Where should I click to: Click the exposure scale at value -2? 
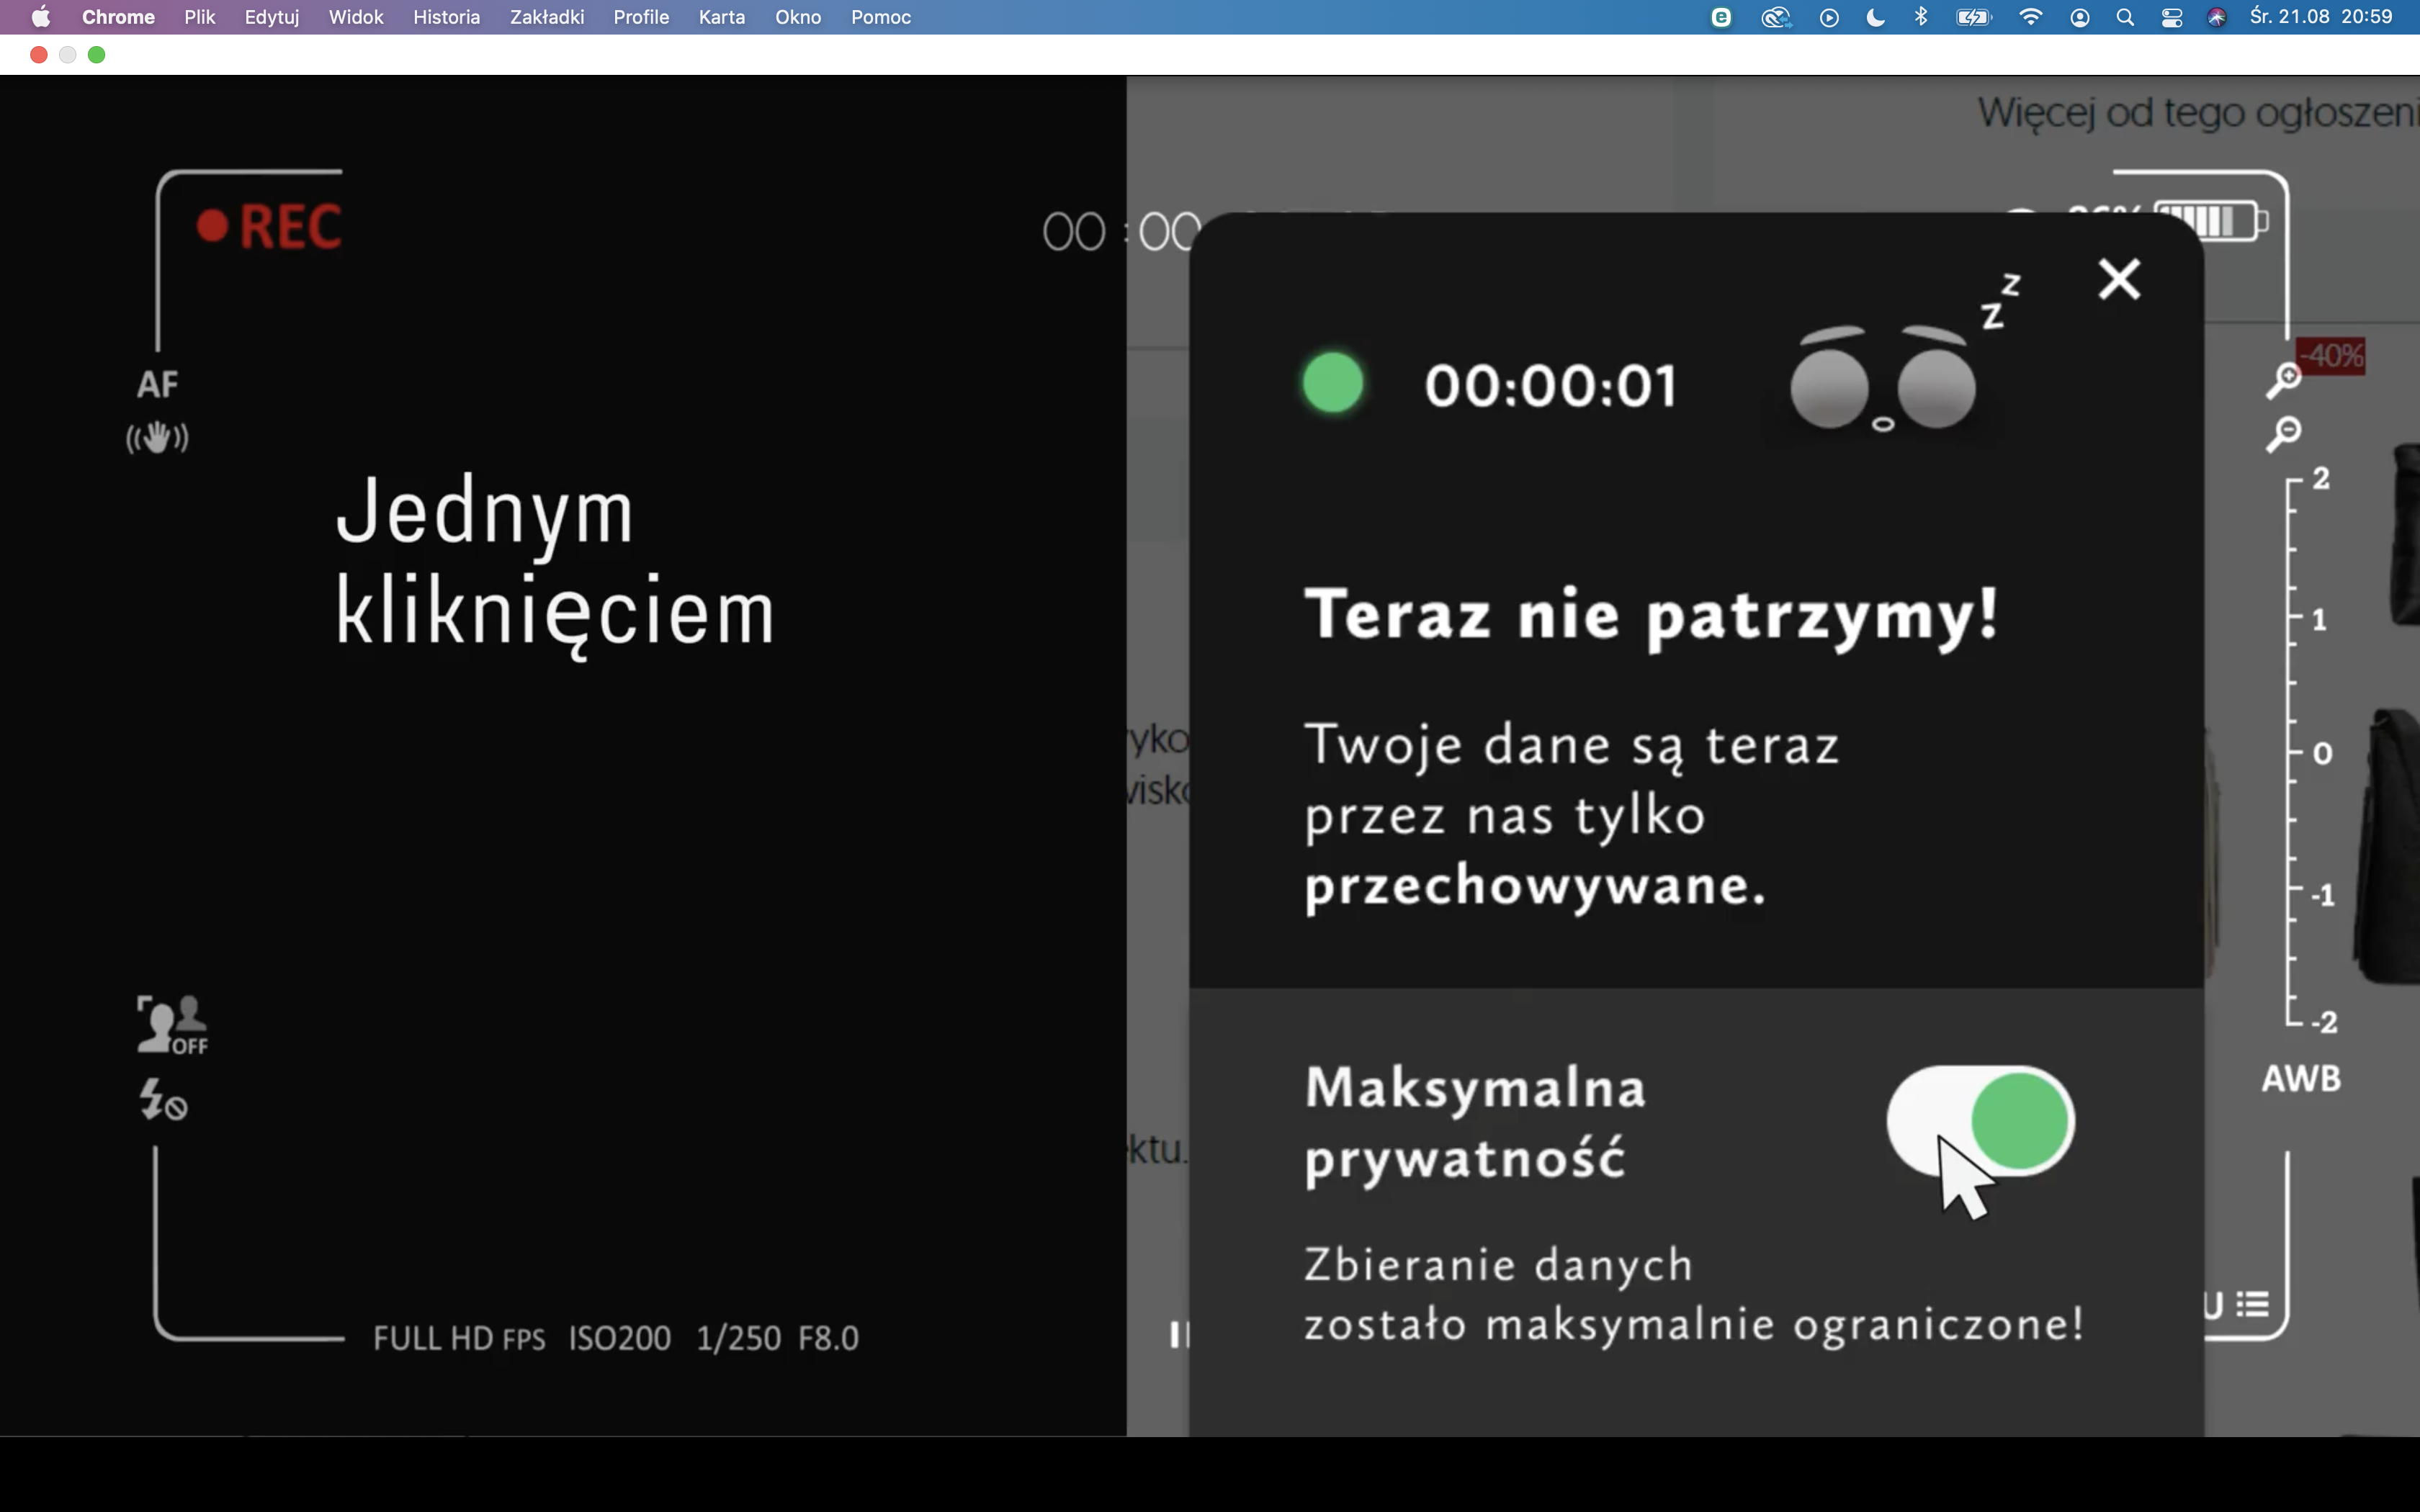2324,1022
